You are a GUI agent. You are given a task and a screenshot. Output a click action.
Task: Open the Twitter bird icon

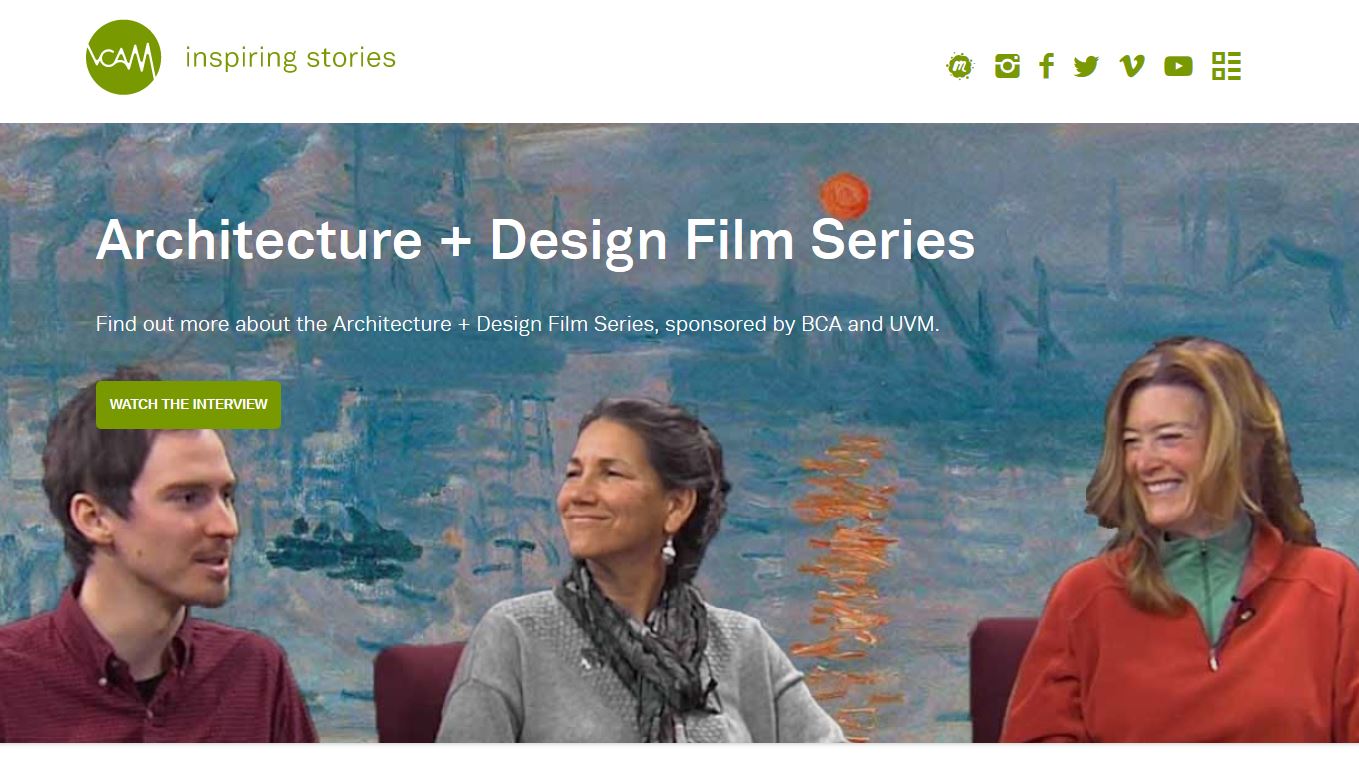click(x=1086, y=66)
